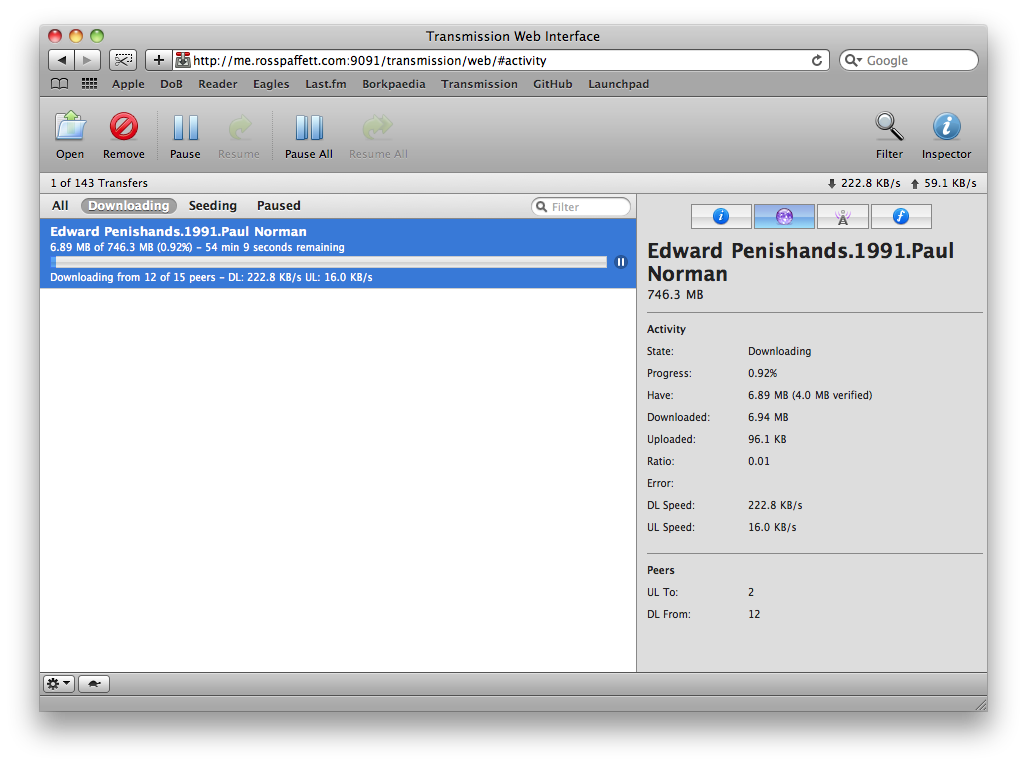The height and width of the screenshot is (766, 1027).
Task: Reload the page
Action: click(817, 60)
